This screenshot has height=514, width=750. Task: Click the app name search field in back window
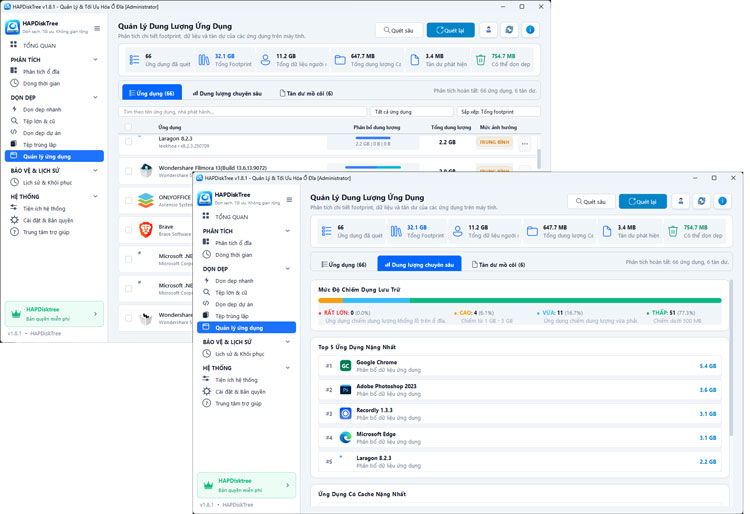tap(243, 111)
